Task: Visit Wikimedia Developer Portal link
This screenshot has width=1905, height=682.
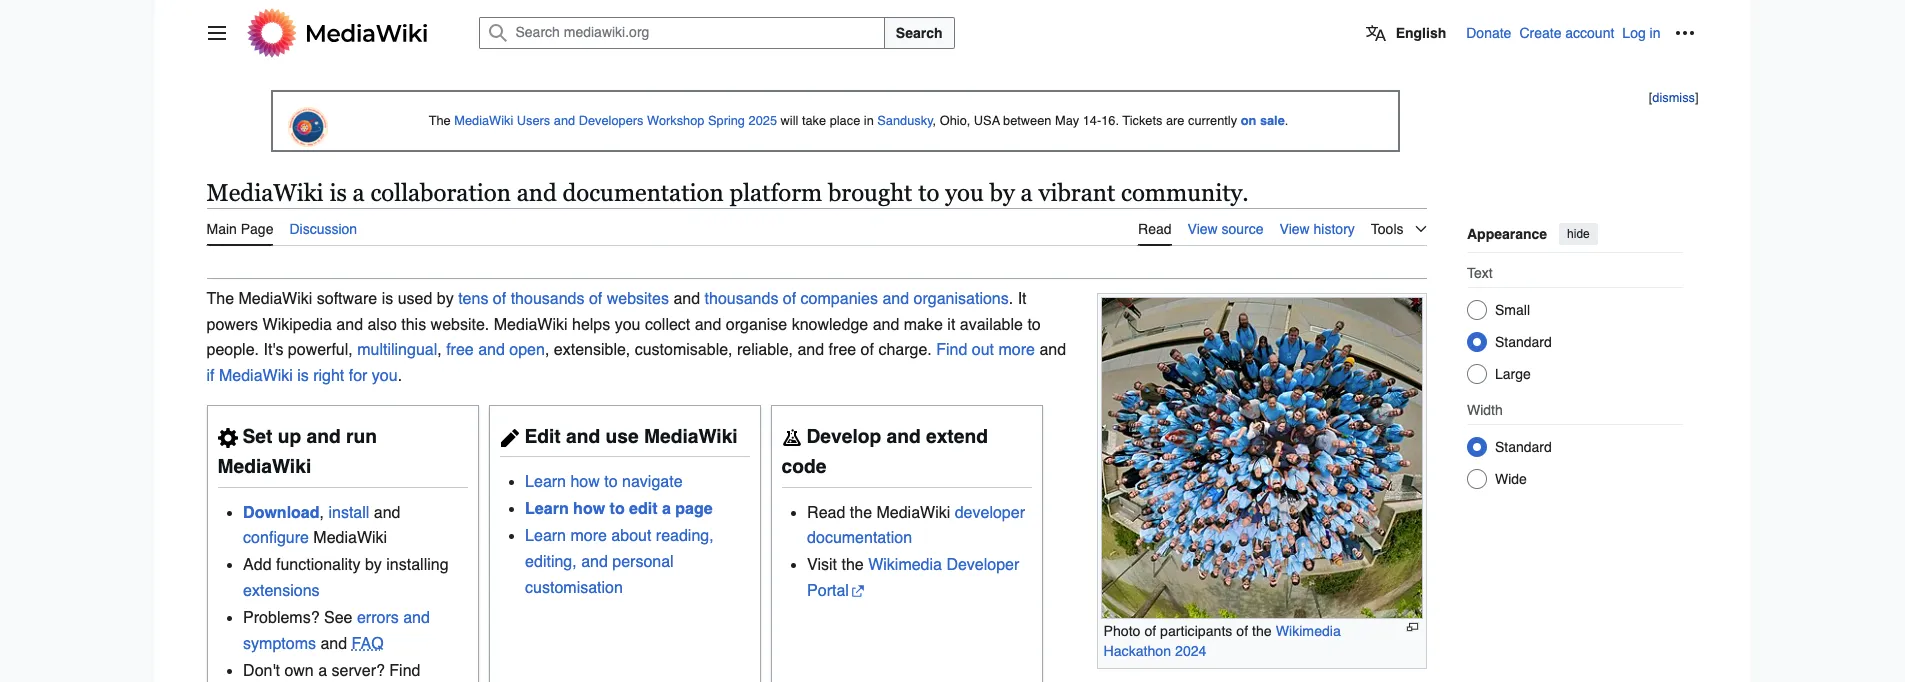Action: coord(943,565)
